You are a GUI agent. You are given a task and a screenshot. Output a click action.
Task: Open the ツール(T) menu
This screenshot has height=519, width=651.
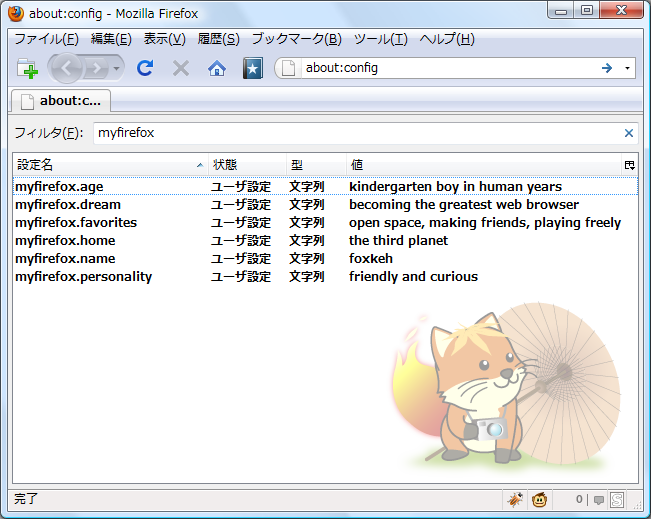pyautogui.click(x=381, y=39)
